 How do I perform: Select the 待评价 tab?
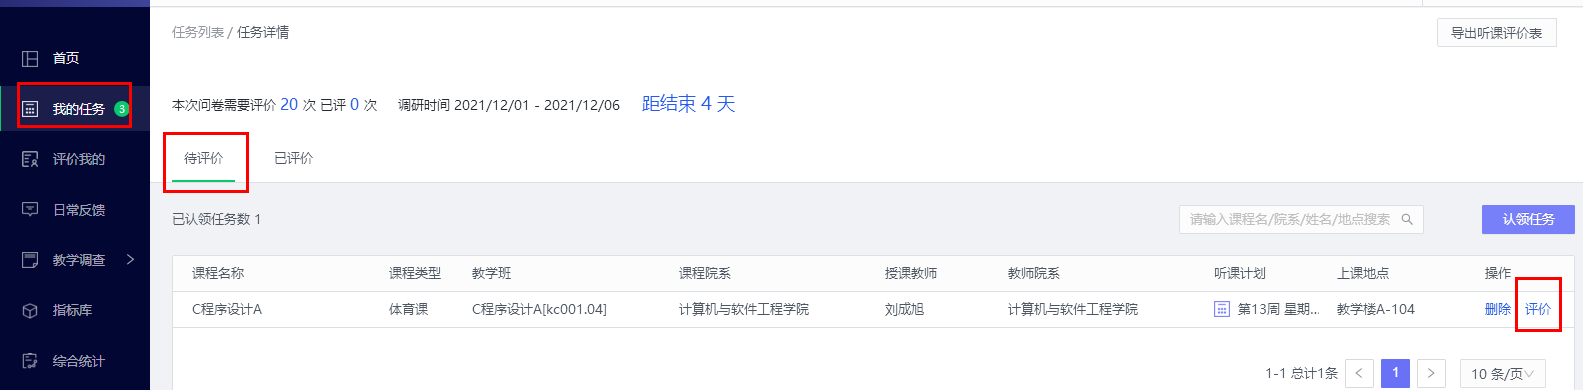pos(204,158)
